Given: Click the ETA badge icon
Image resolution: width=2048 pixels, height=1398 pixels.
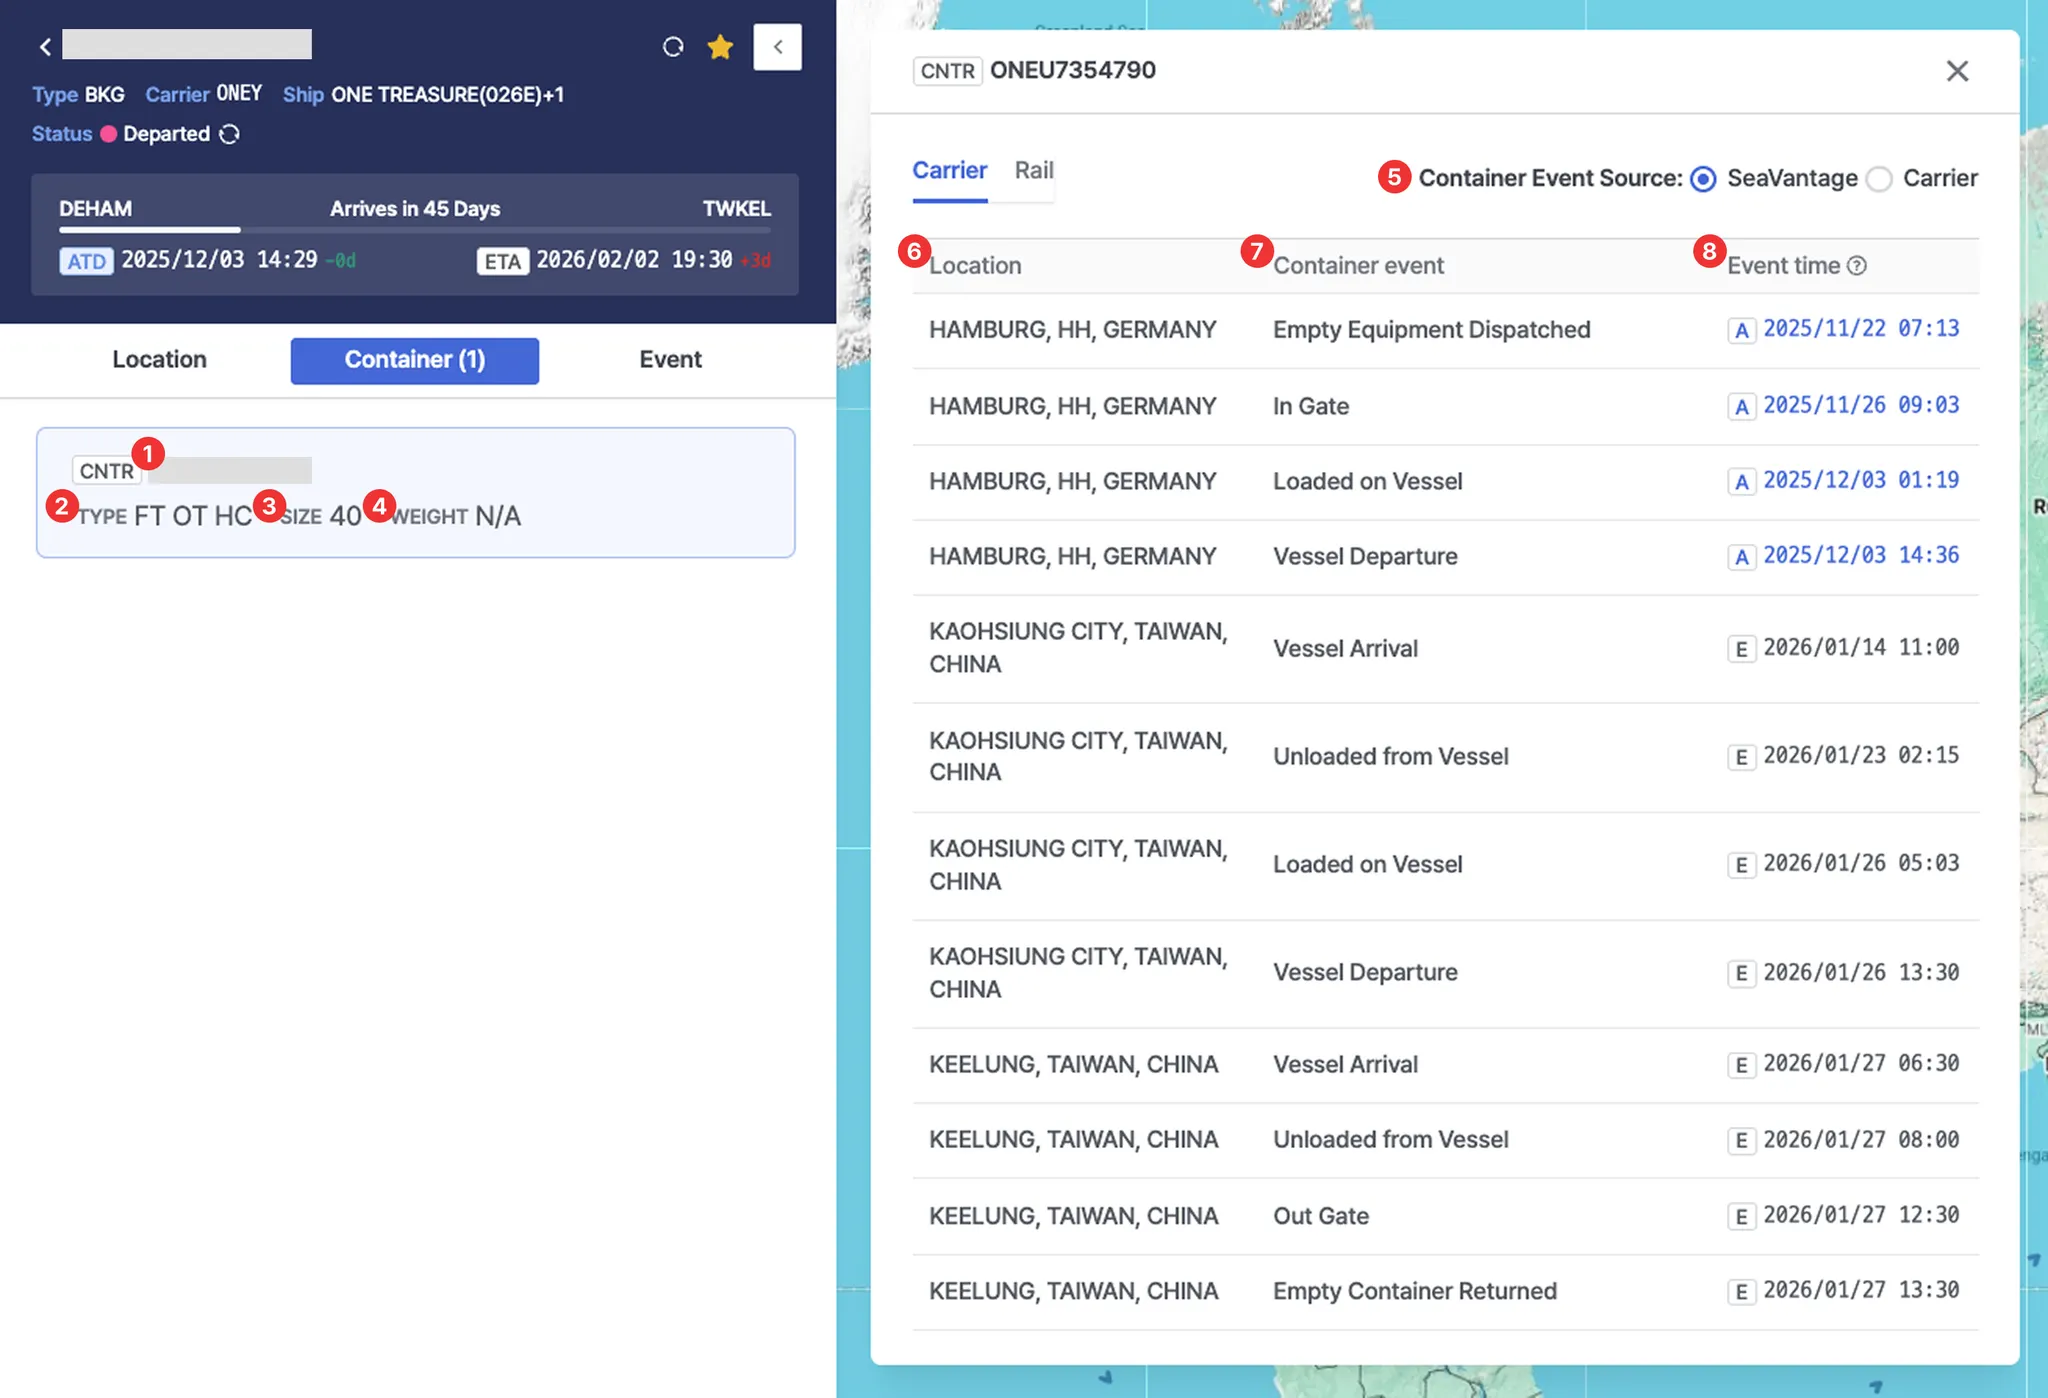Looking at the screenshot, I should 502,261.
